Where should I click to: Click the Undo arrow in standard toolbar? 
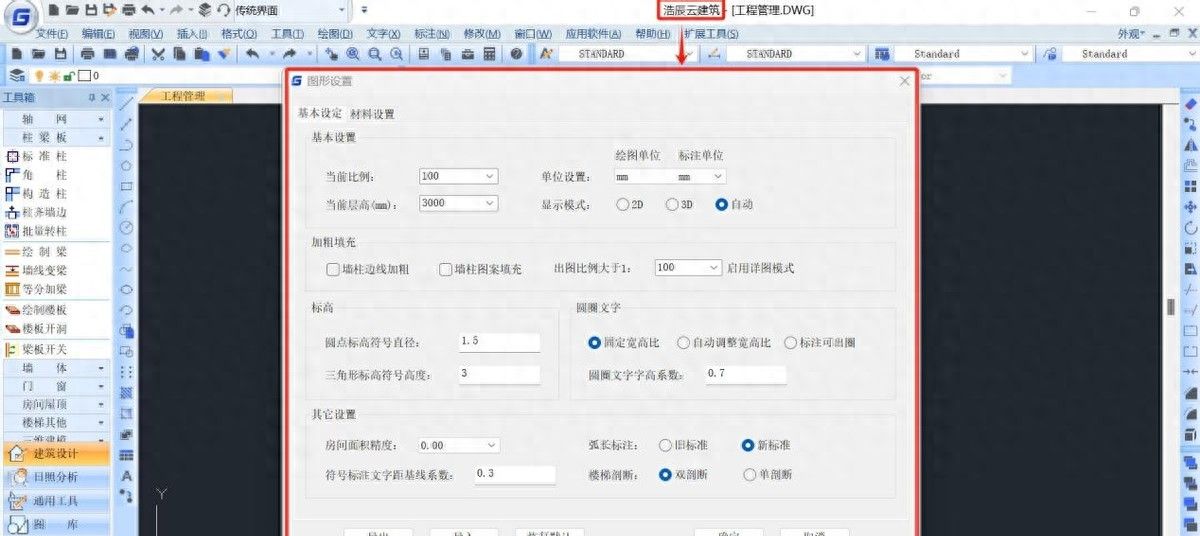[x=252, y=54]
